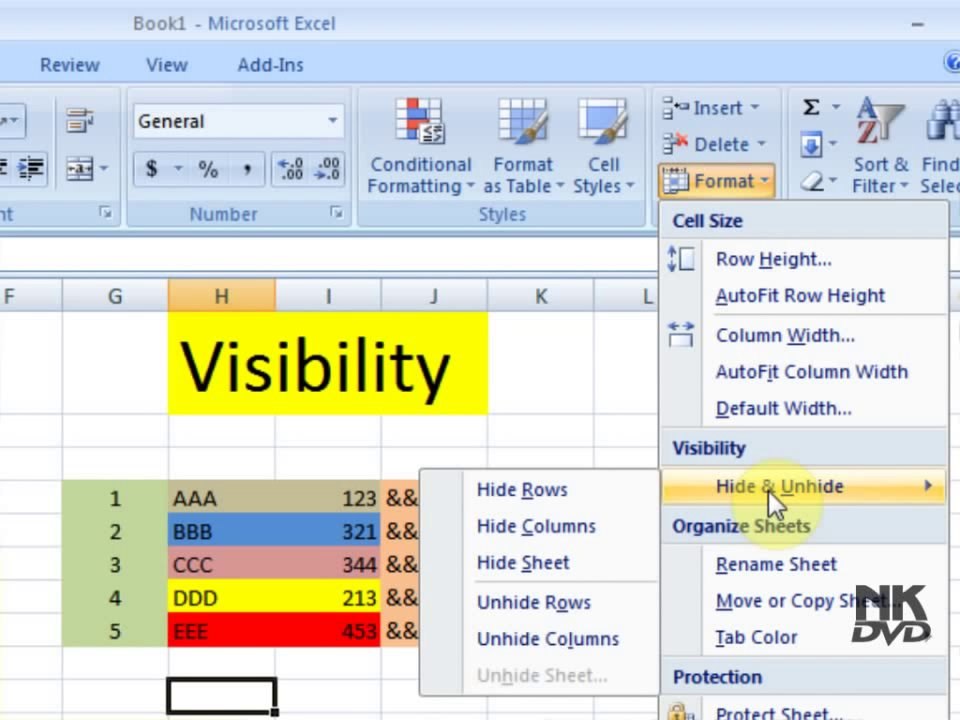Viewport: 960px width, 720px height.
Task: Click cell with value 213
Action: point(328,597)
